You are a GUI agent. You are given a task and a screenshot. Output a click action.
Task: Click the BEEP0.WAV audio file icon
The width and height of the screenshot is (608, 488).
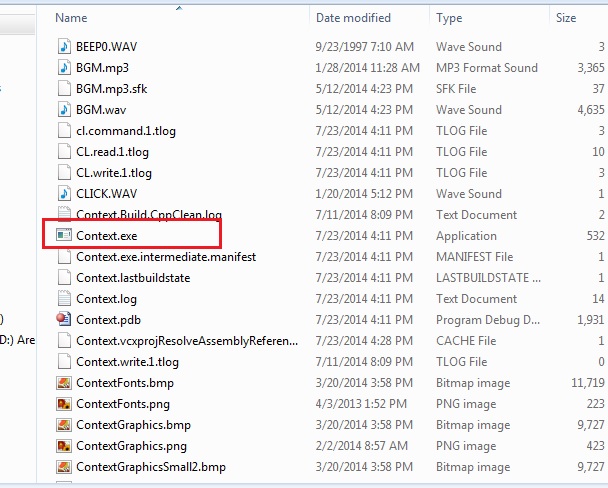pyautogui.click(x=64, y=47)
